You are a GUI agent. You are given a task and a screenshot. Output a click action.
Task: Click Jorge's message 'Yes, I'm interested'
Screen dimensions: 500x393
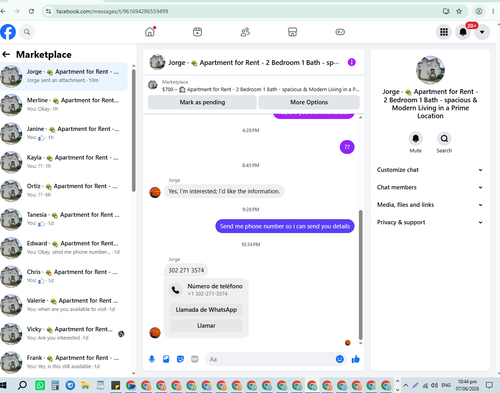(224, 191)
